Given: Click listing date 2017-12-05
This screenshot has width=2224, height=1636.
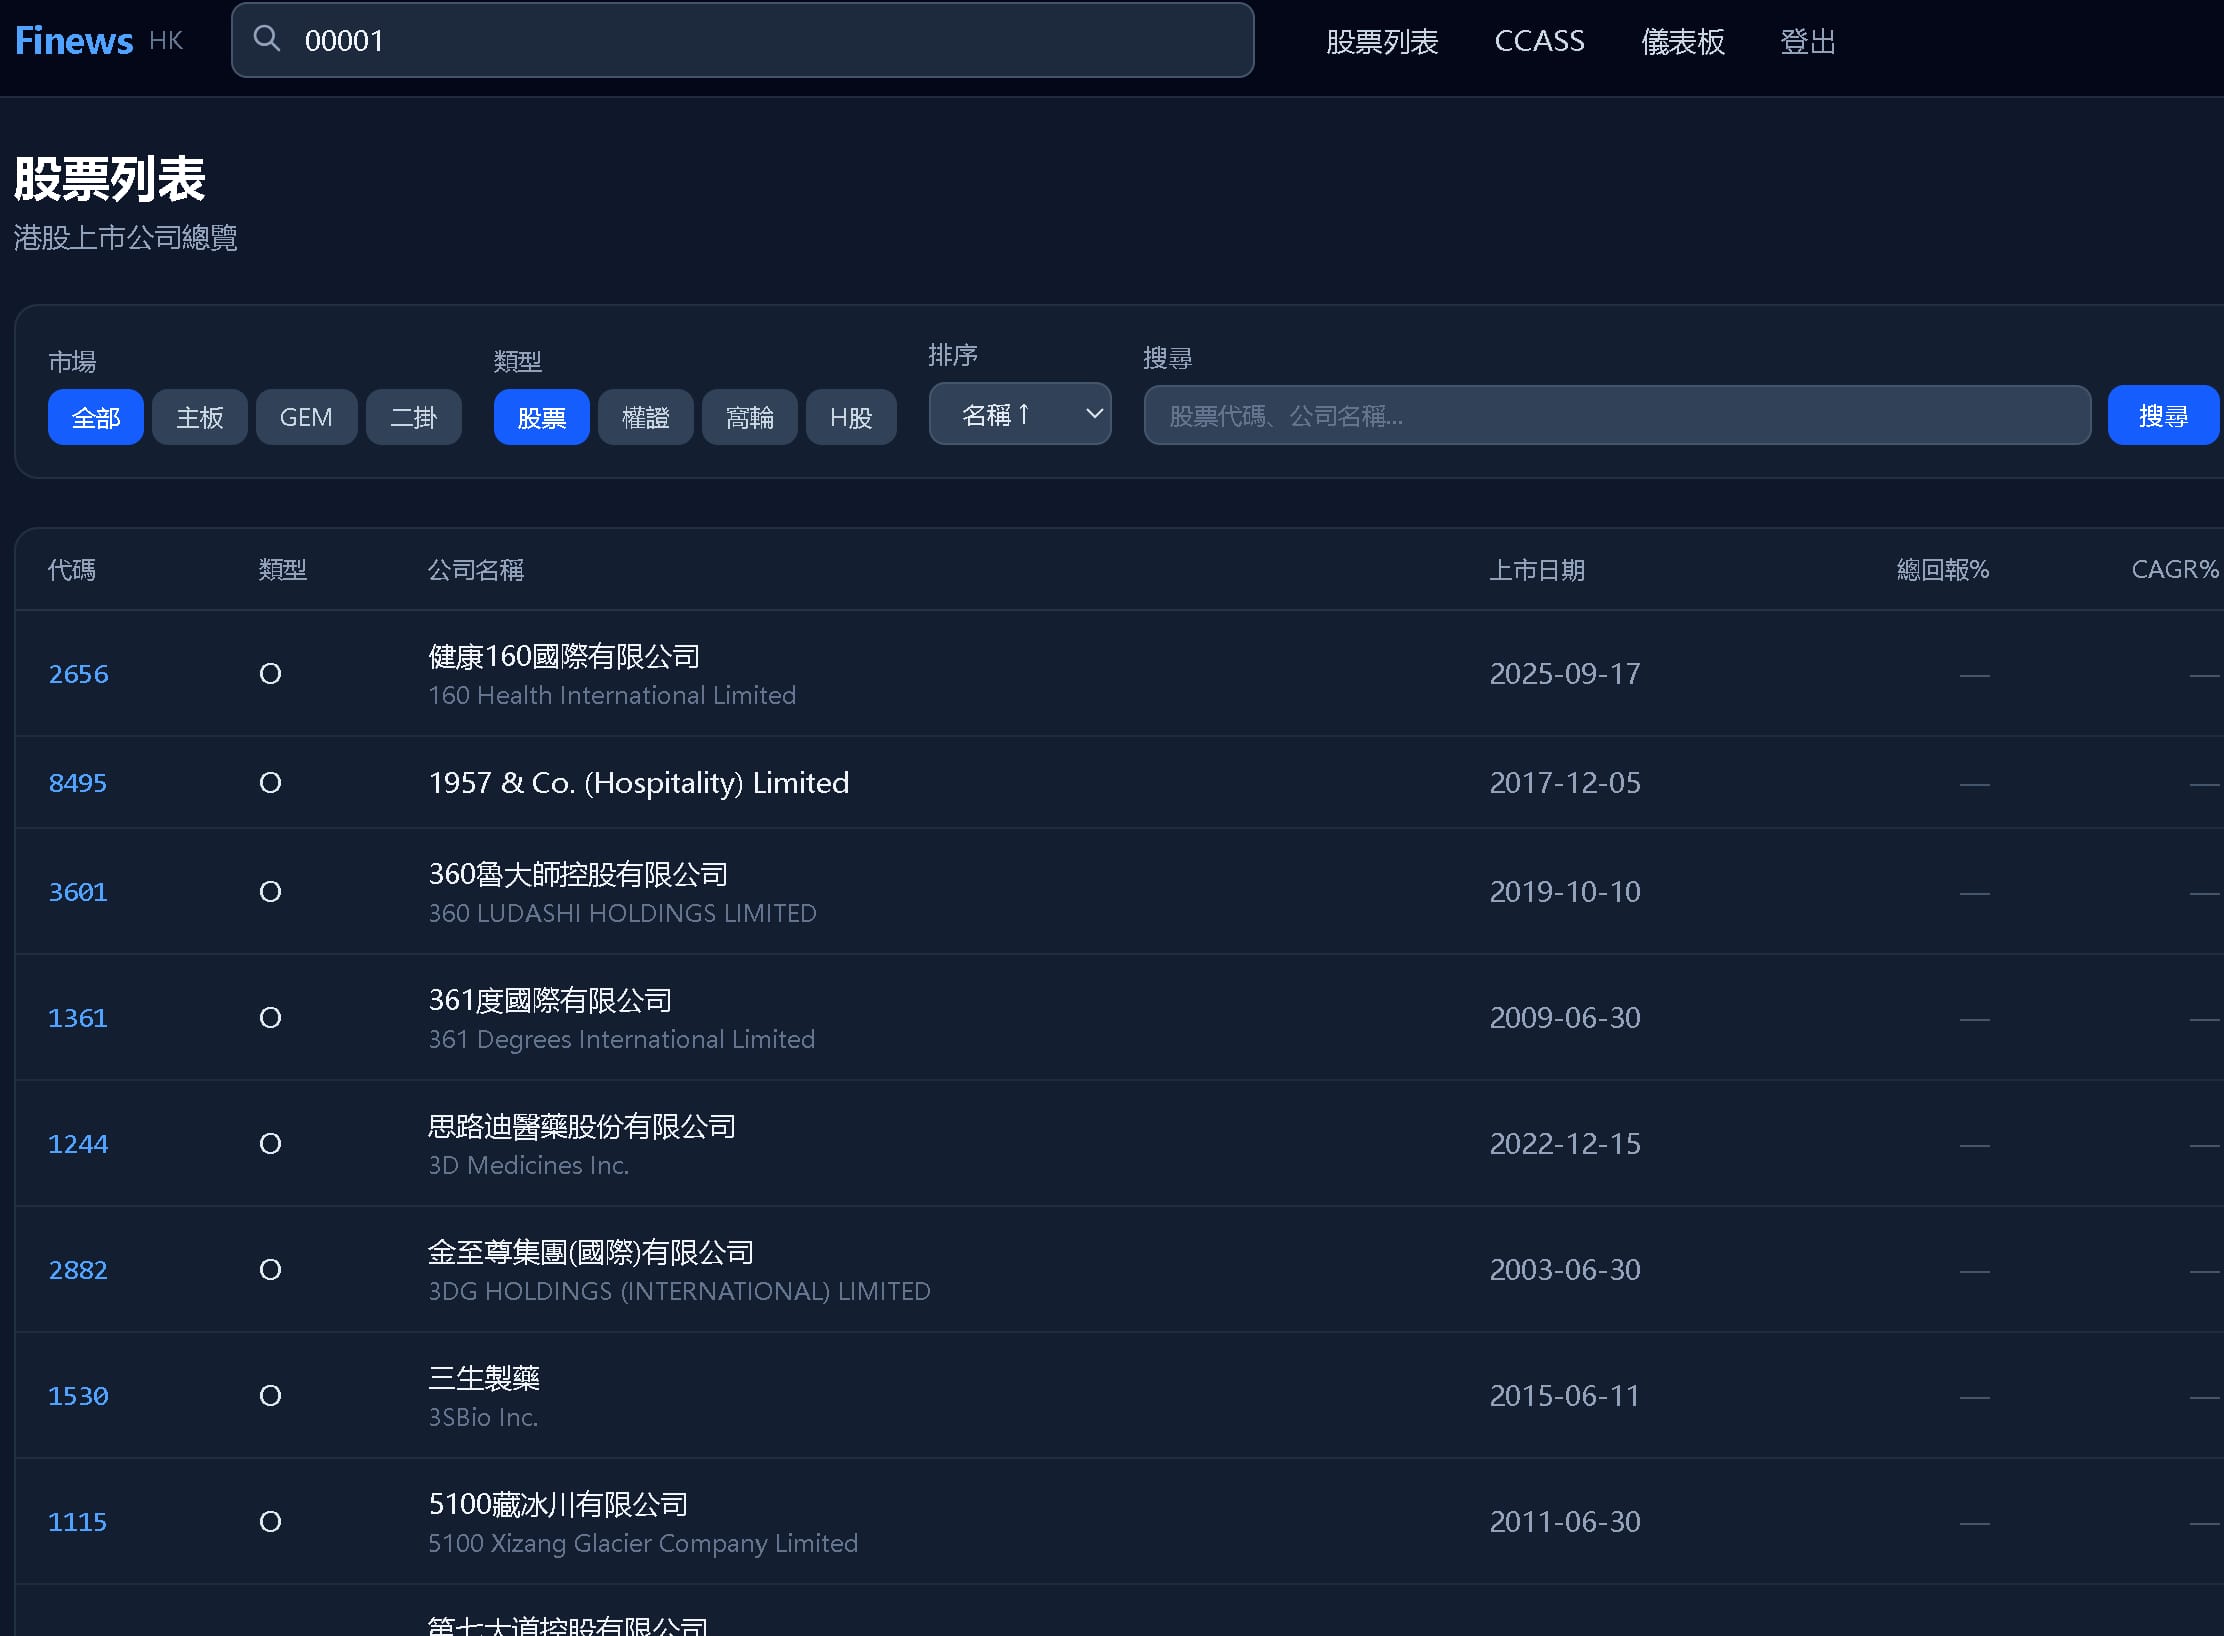Looking at the screenshot, I should (1565, 783).
